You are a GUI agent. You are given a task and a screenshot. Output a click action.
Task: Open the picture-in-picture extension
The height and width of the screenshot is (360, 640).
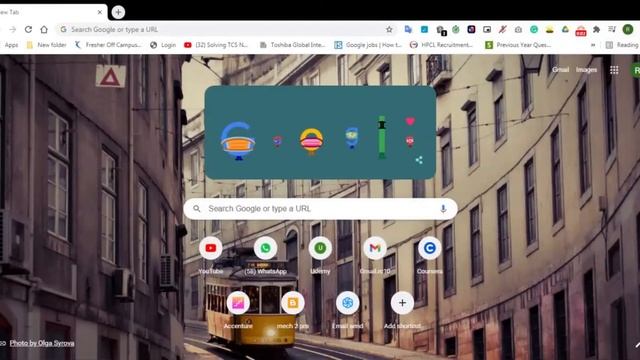pos(487,29)
